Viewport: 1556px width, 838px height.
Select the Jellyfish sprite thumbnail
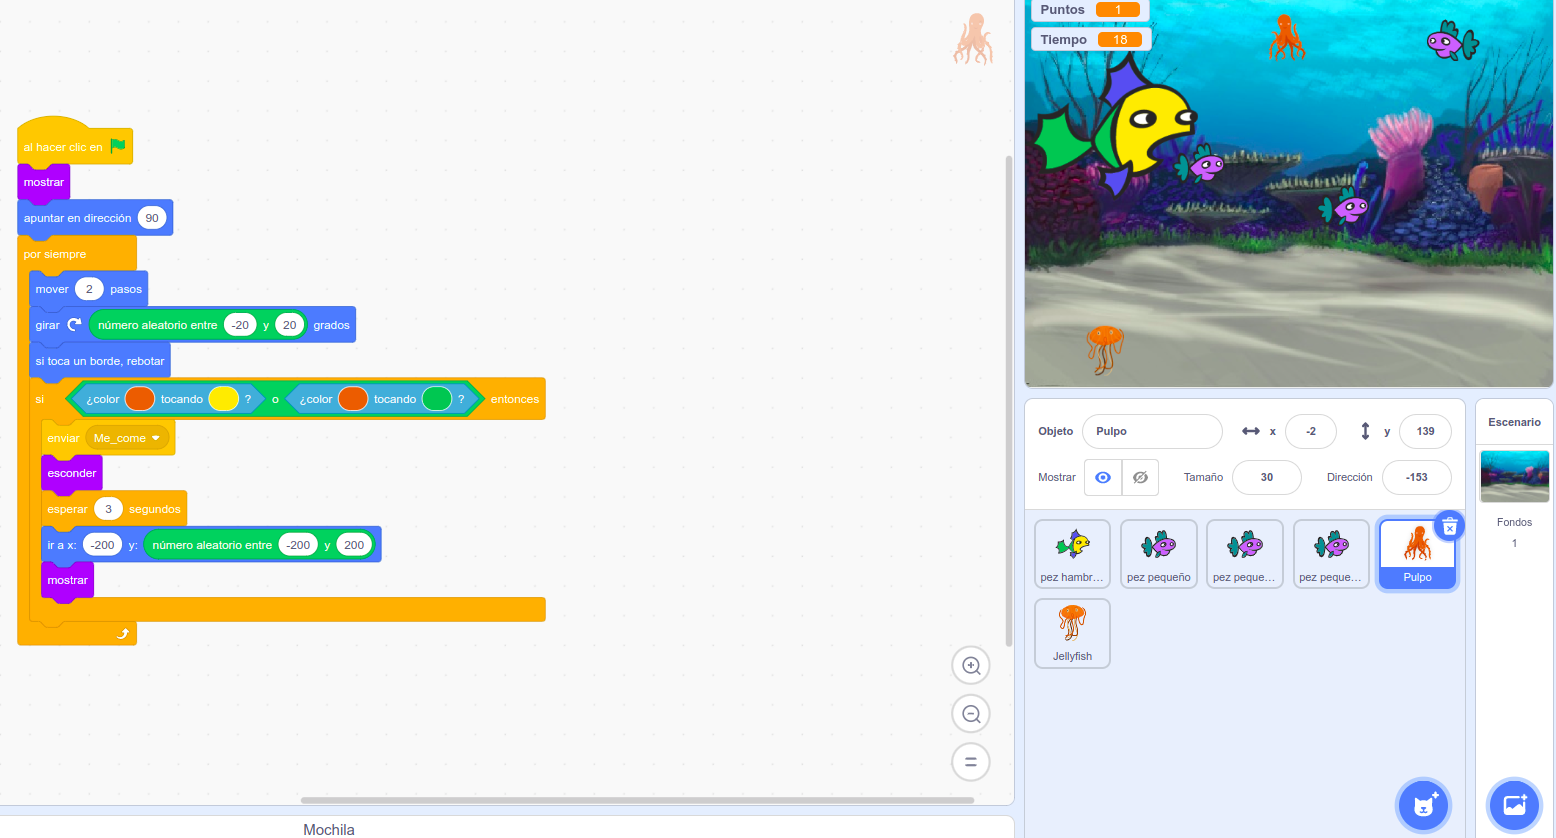pyautogui.click(x=1072, y=632)
